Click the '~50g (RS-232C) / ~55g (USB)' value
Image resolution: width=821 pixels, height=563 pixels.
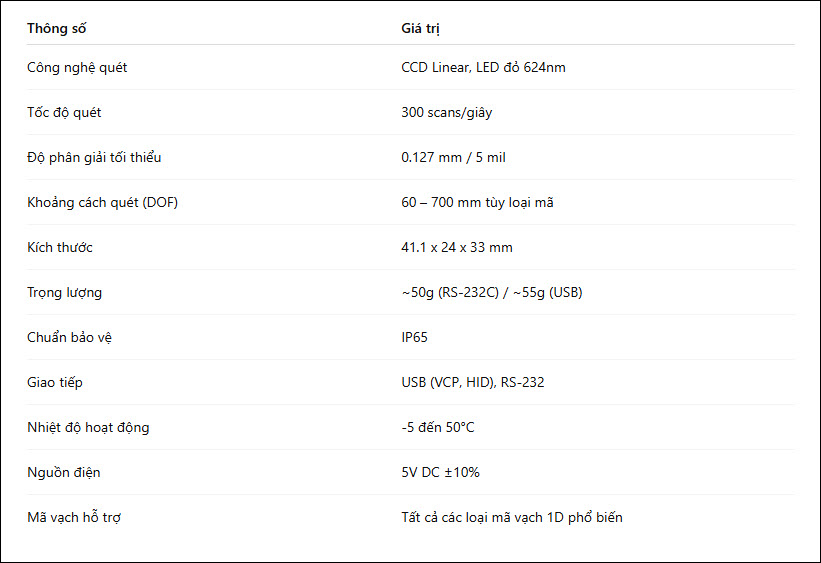click(x=492, y=293)
